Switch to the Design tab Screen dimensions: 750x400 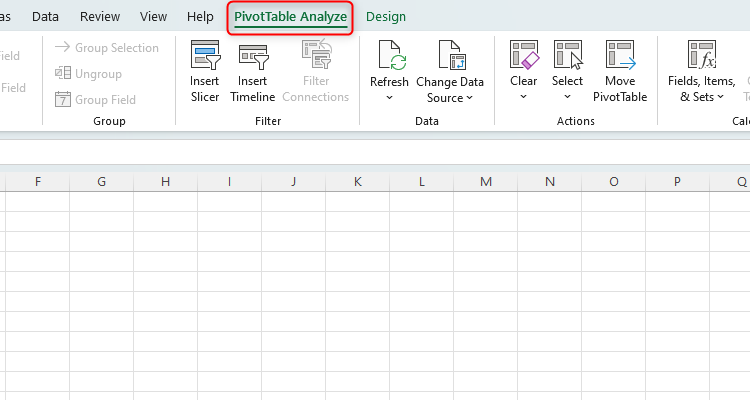click(x=386, y=17)
